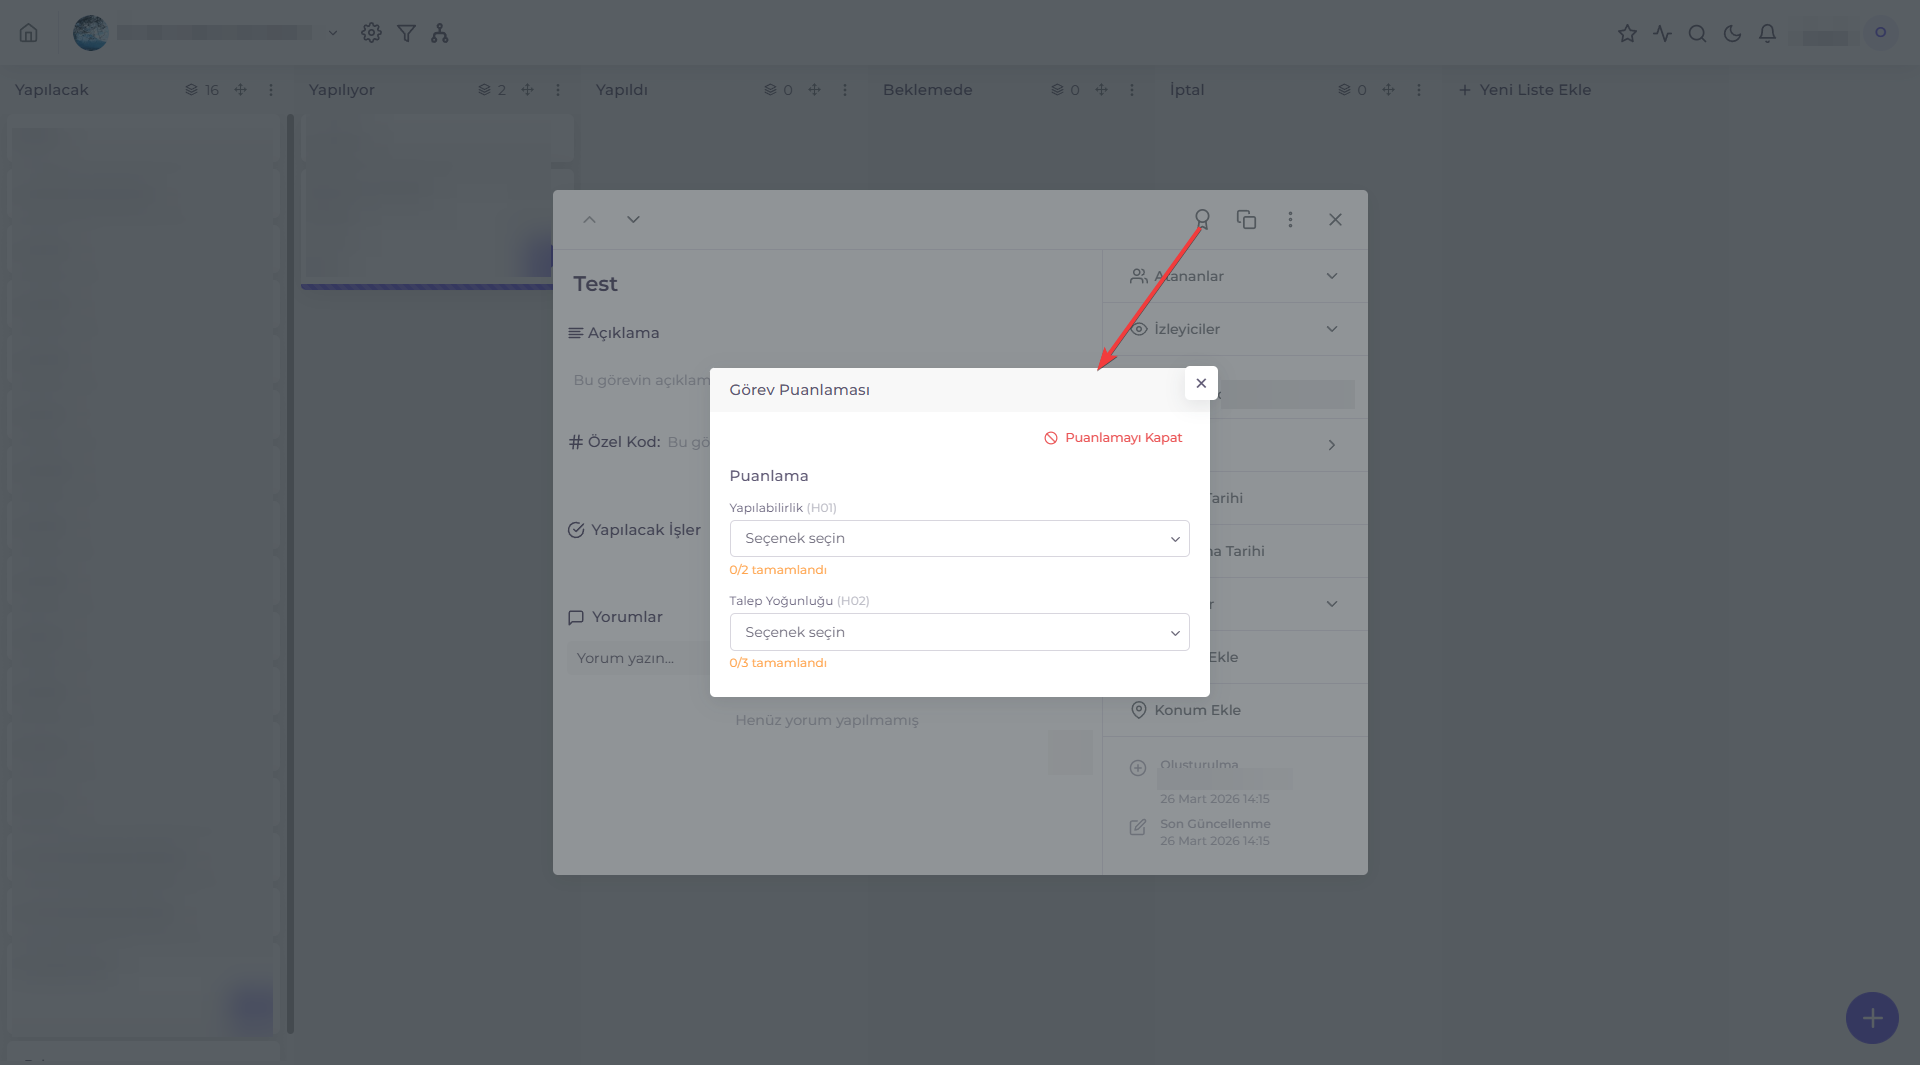Click Yeni Liste Ekle button

1525,90
